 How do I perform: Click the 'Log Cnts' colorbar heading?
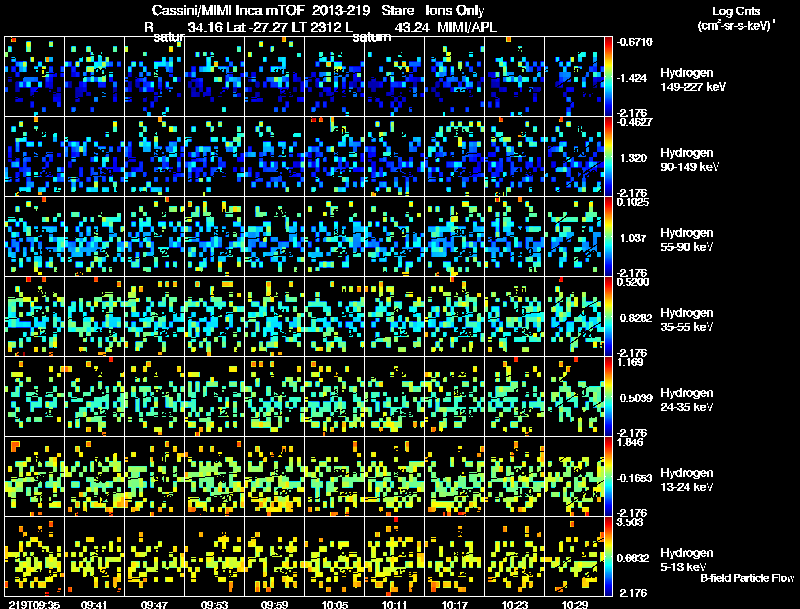pos(736,11)
